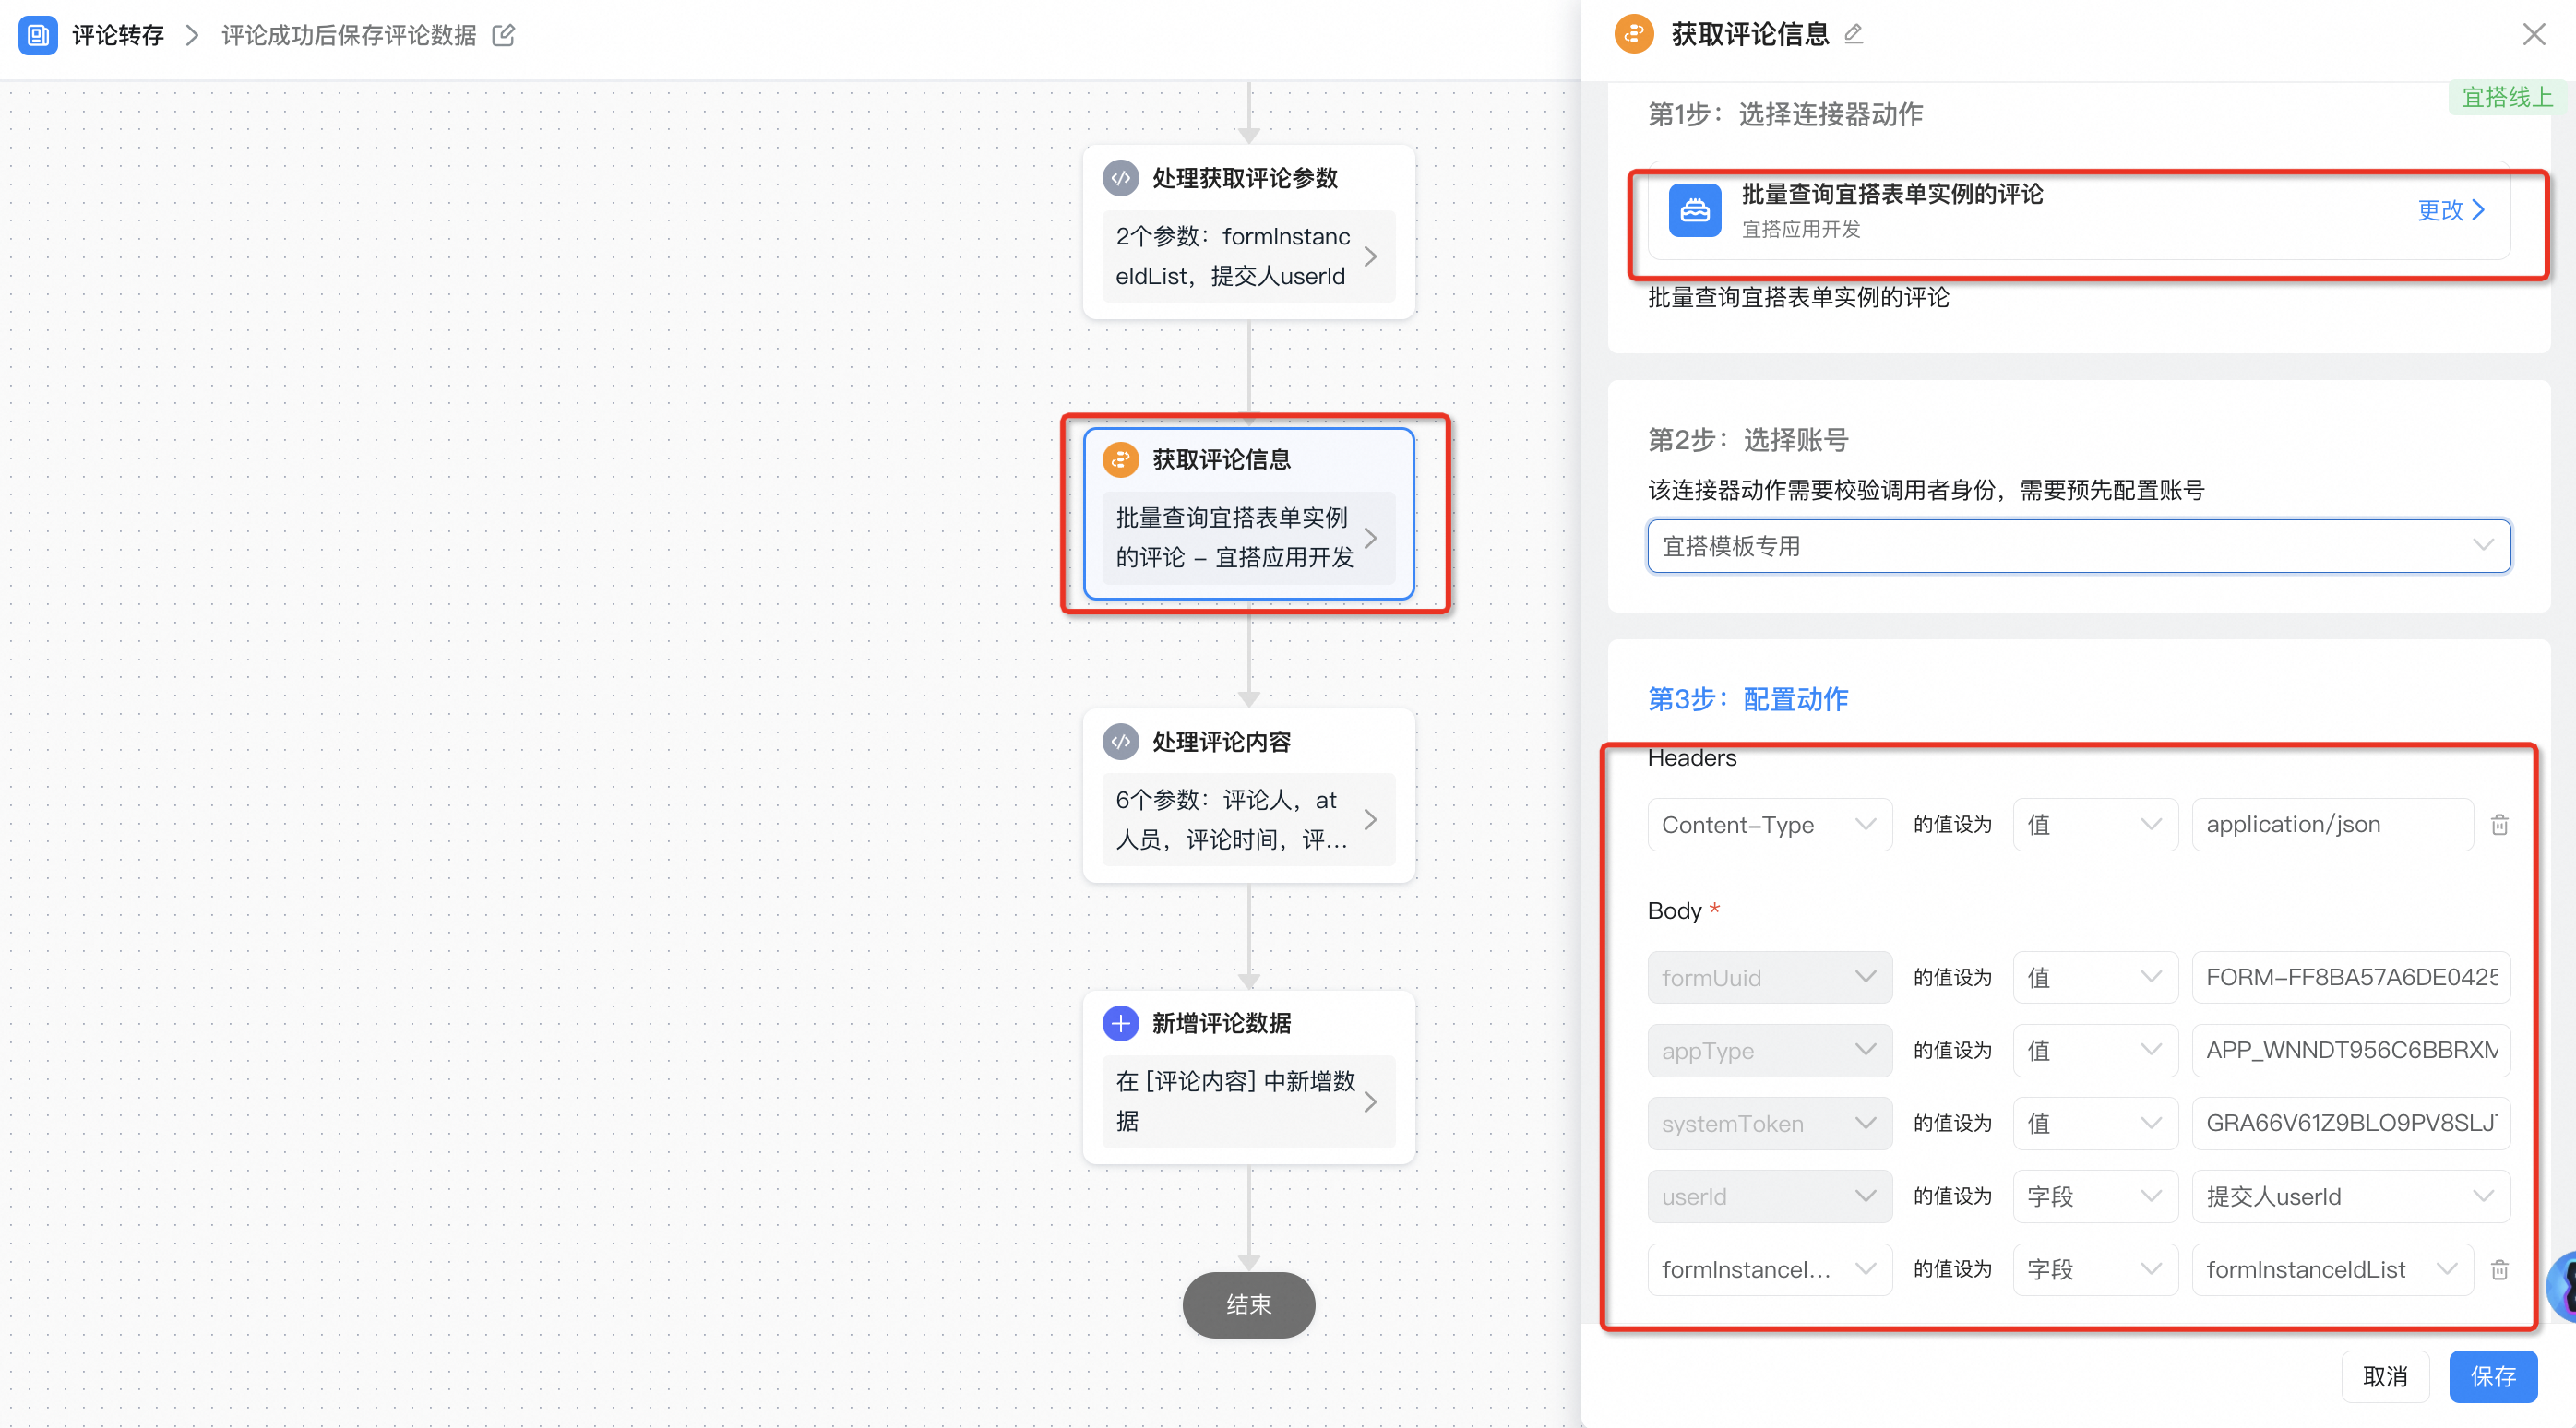Click the code icon on the 处理获取评论参数 node

[x=1120, y=178]
